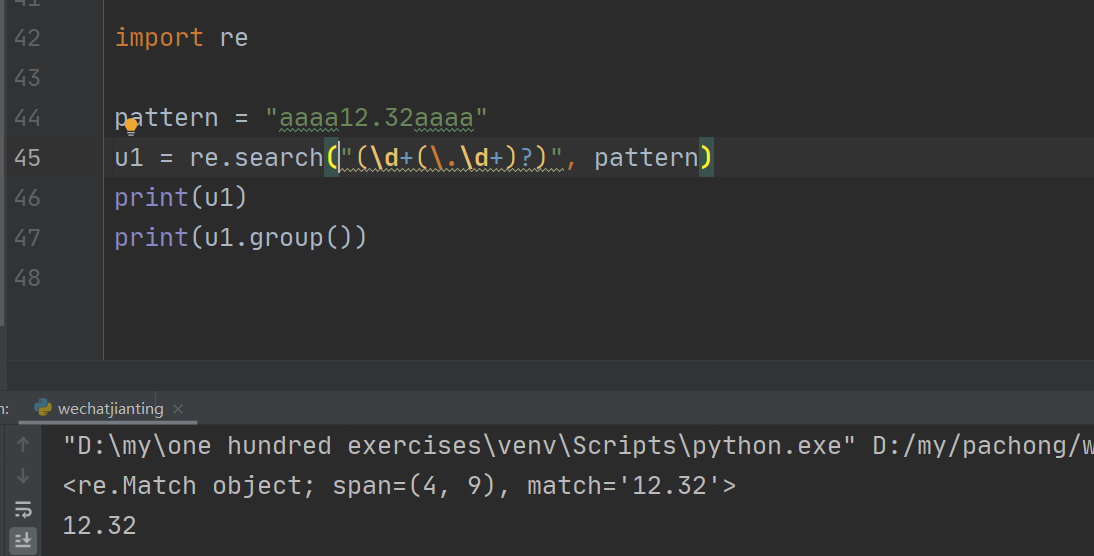1094x556 pixels.
Task: Click the lightbulb intention actions icon
Action: click(x=130, y=128)
